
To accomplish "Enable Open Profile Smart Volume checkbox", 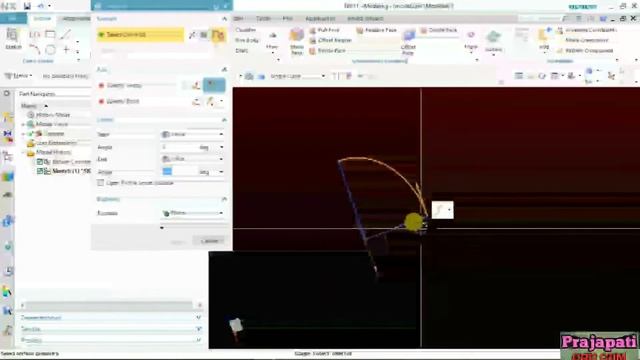I will click(x=100, y=183).
